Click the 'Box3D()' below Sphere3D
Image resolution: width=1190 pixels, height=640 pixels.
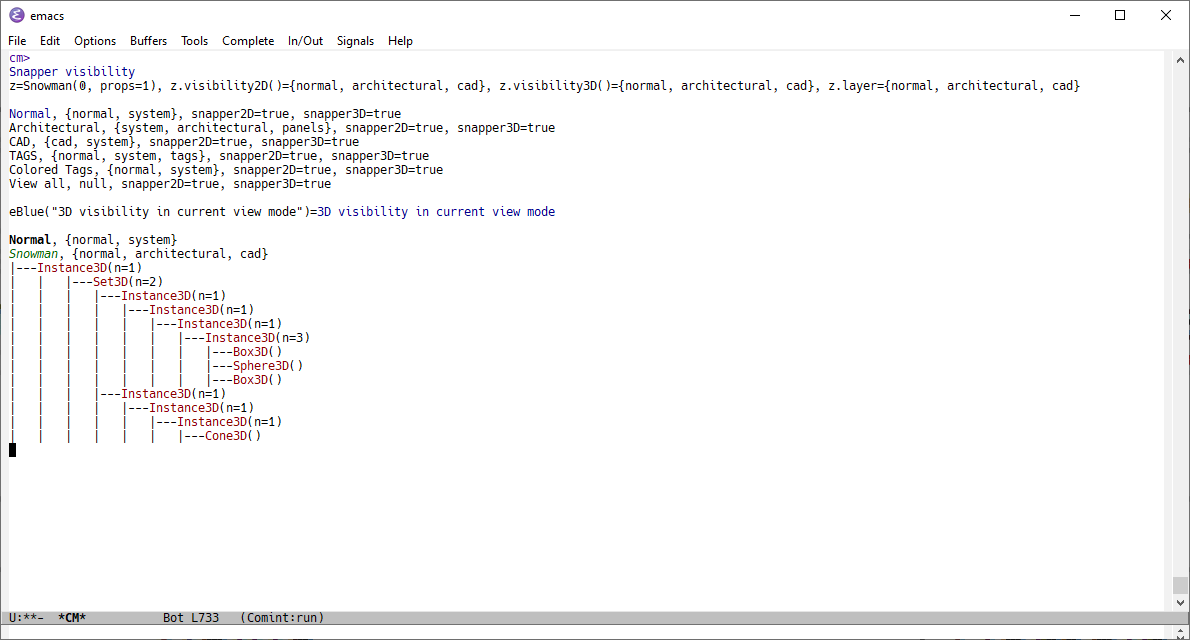[257, 380]
